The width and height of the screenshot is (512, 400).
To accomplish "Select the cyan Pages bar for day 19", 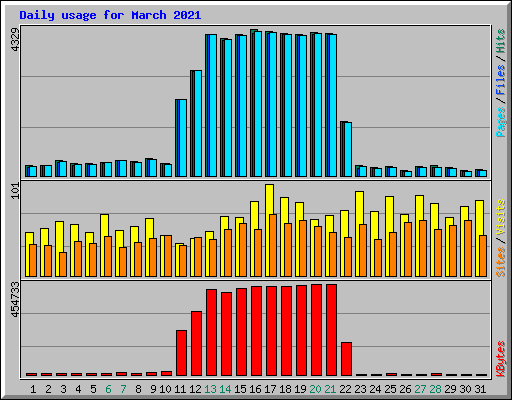I will tap(303, 106).
